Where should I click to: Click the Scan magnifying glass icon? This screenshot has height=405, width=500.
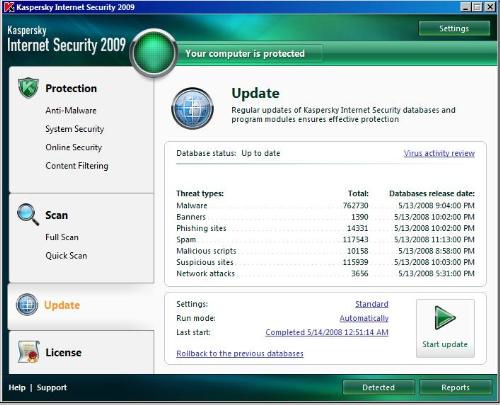[x=28, y=214]
